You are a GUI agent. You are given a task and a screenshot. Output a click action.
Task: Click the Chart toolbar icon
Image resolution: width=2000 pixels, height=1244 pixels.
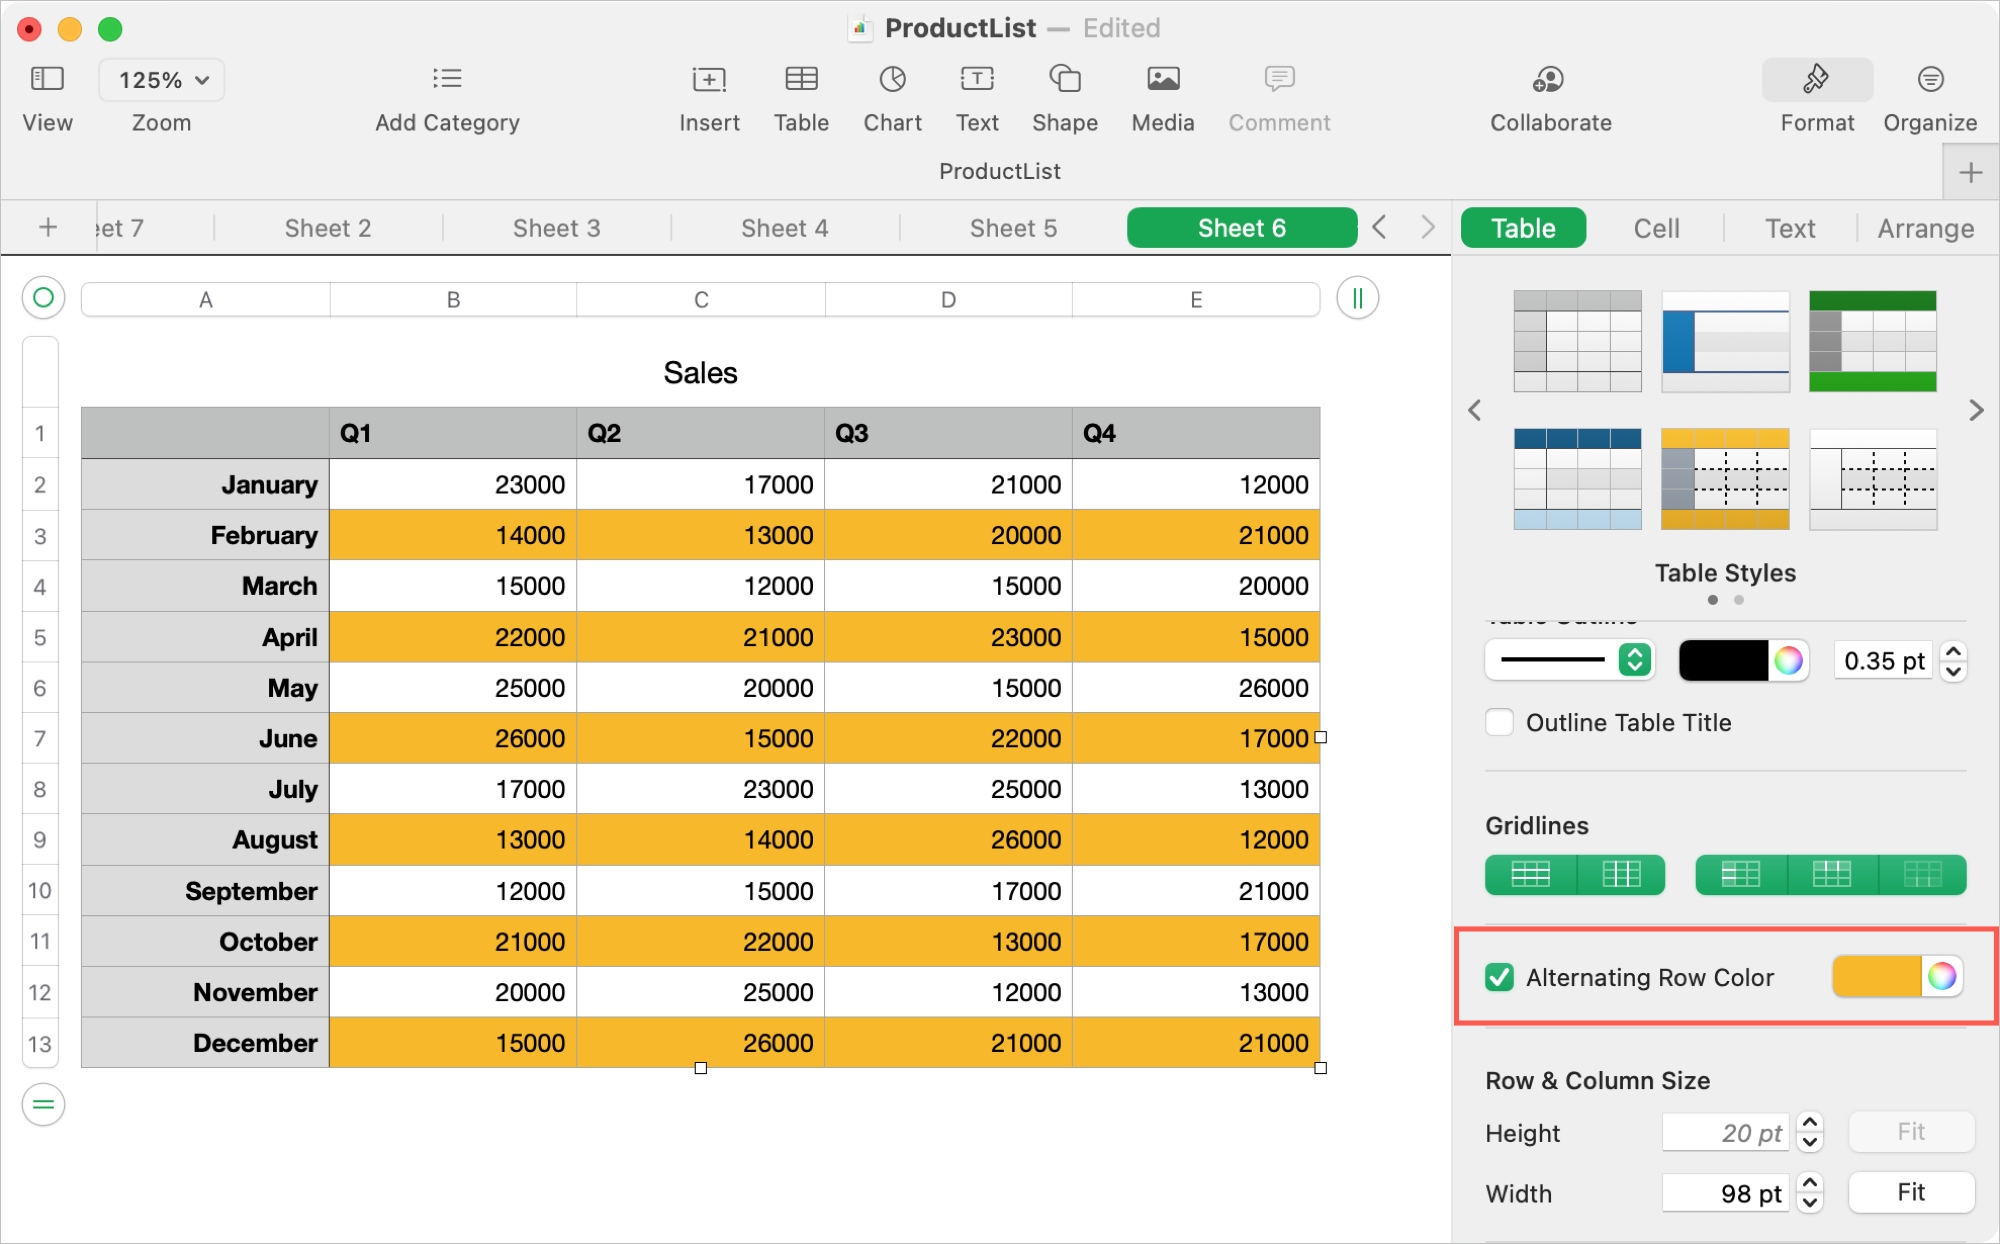(x=892, y=81)
